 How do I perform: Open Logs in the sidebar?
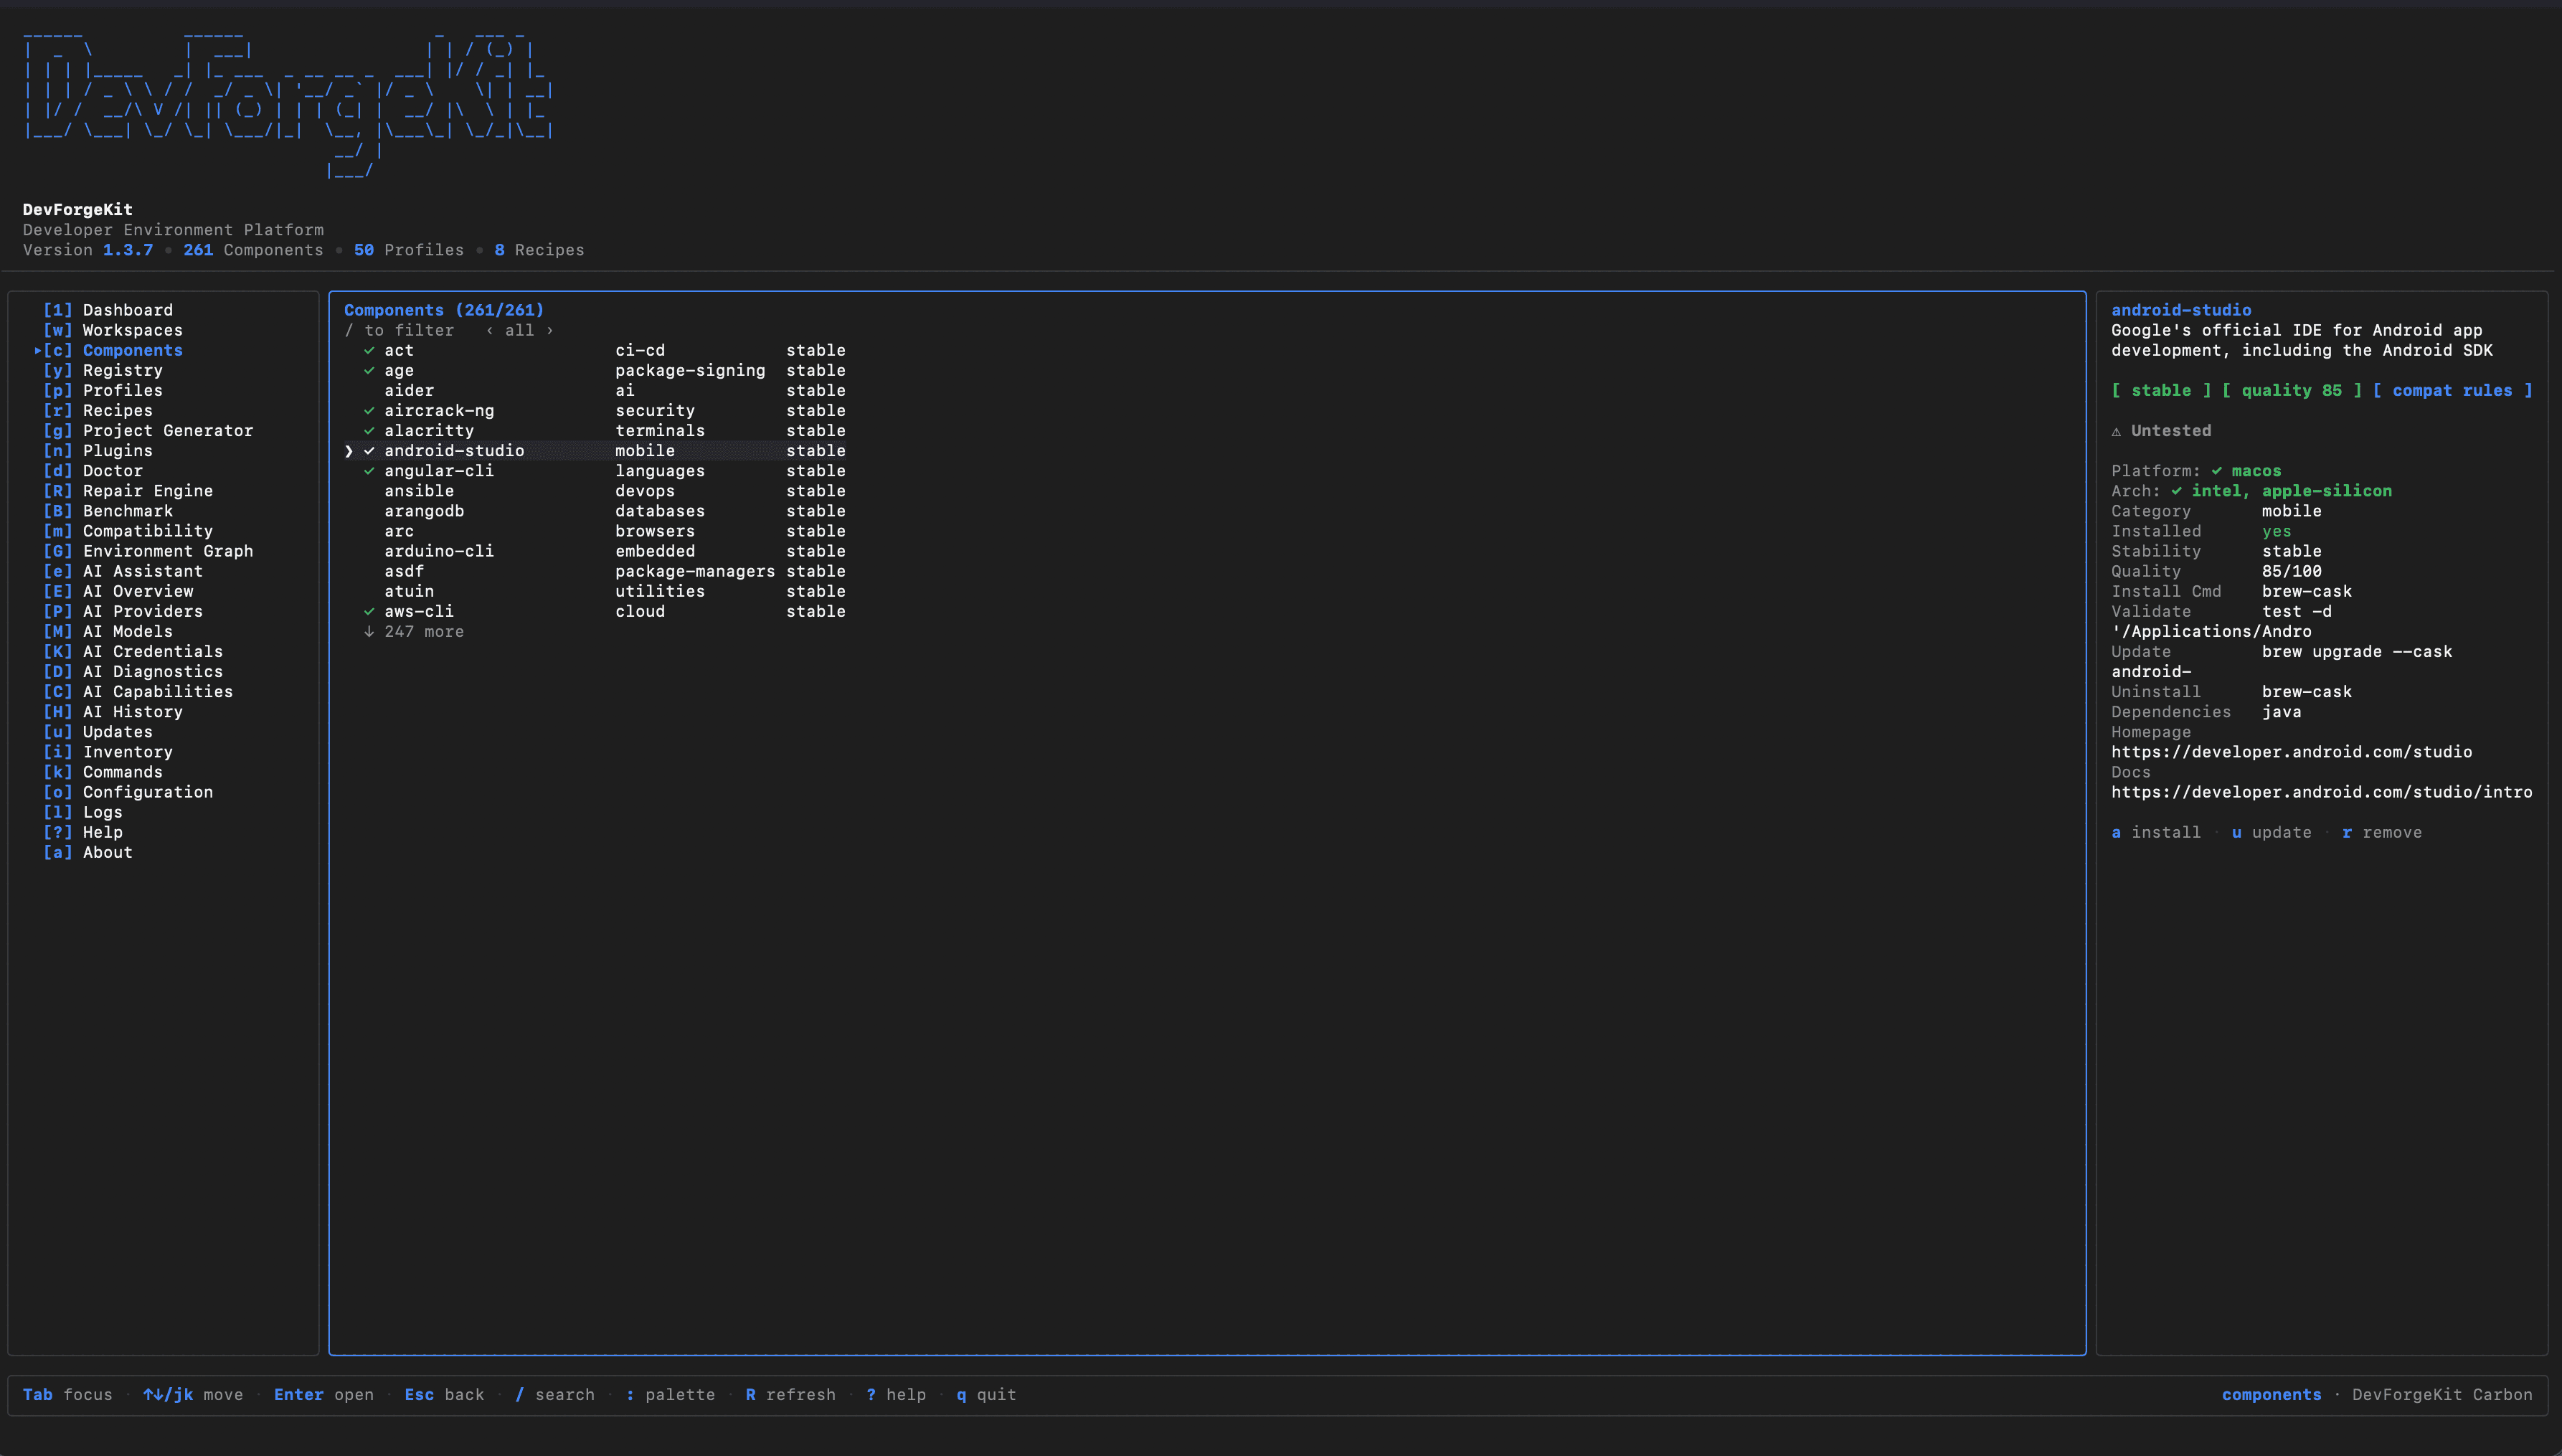point(83,811)
